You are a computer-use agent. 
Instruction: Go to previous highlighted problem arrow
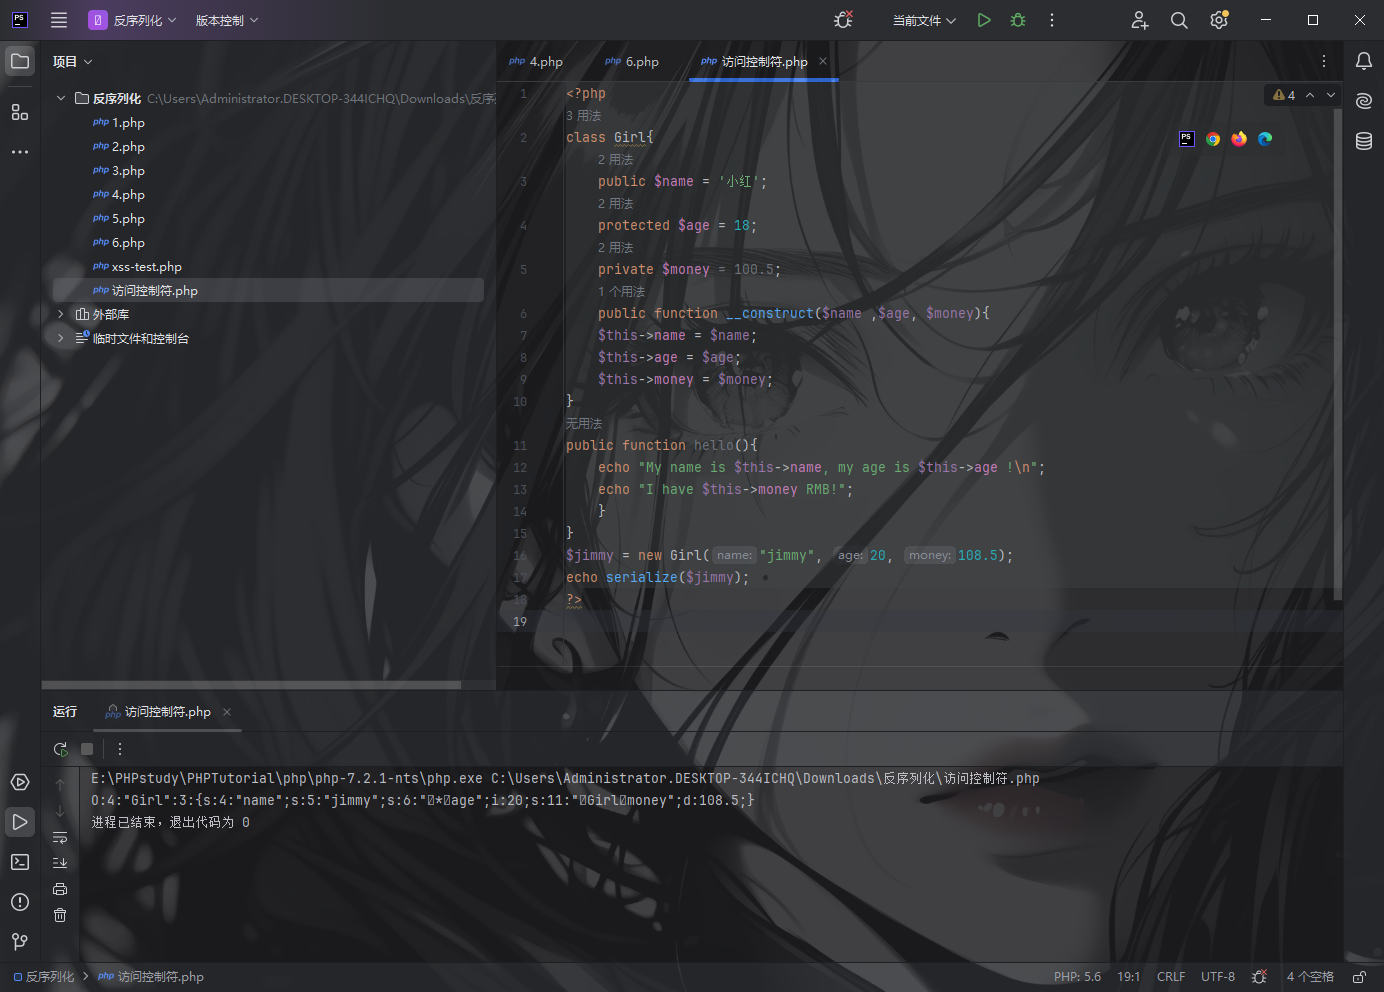point(1310,95)
